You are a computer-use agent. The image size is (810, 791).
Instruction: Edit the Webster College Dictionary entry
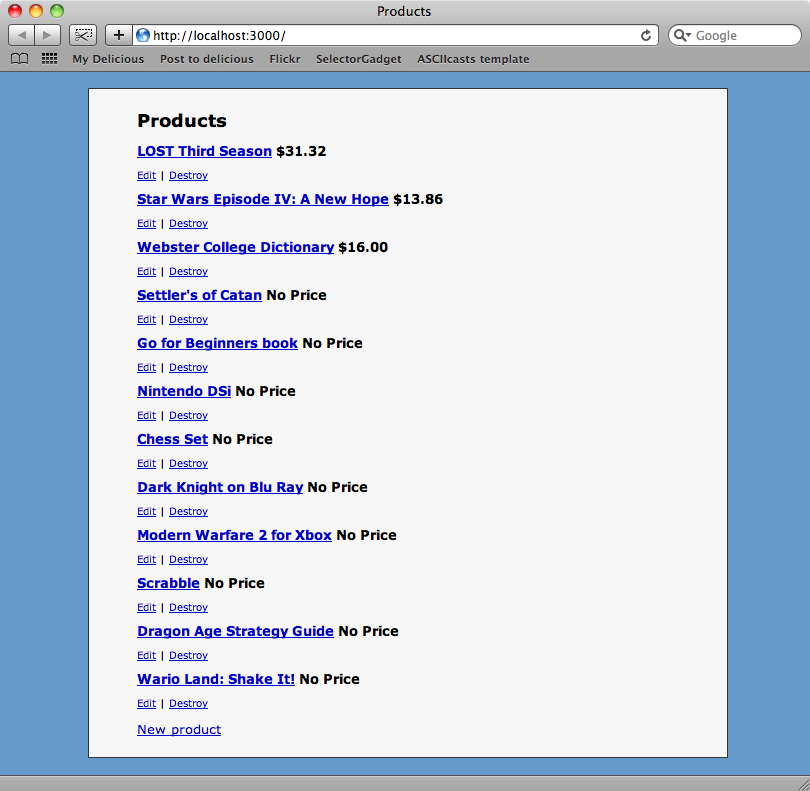(x=147, y=272)
